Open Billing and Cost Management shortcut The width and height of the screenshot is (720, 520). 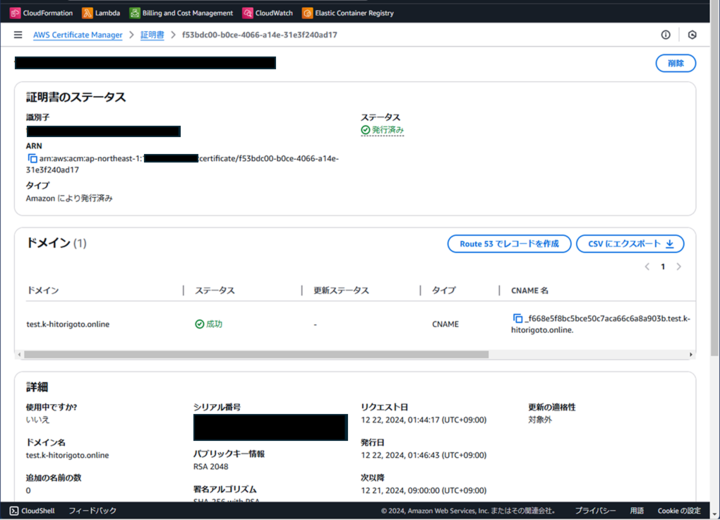(181, 13)
